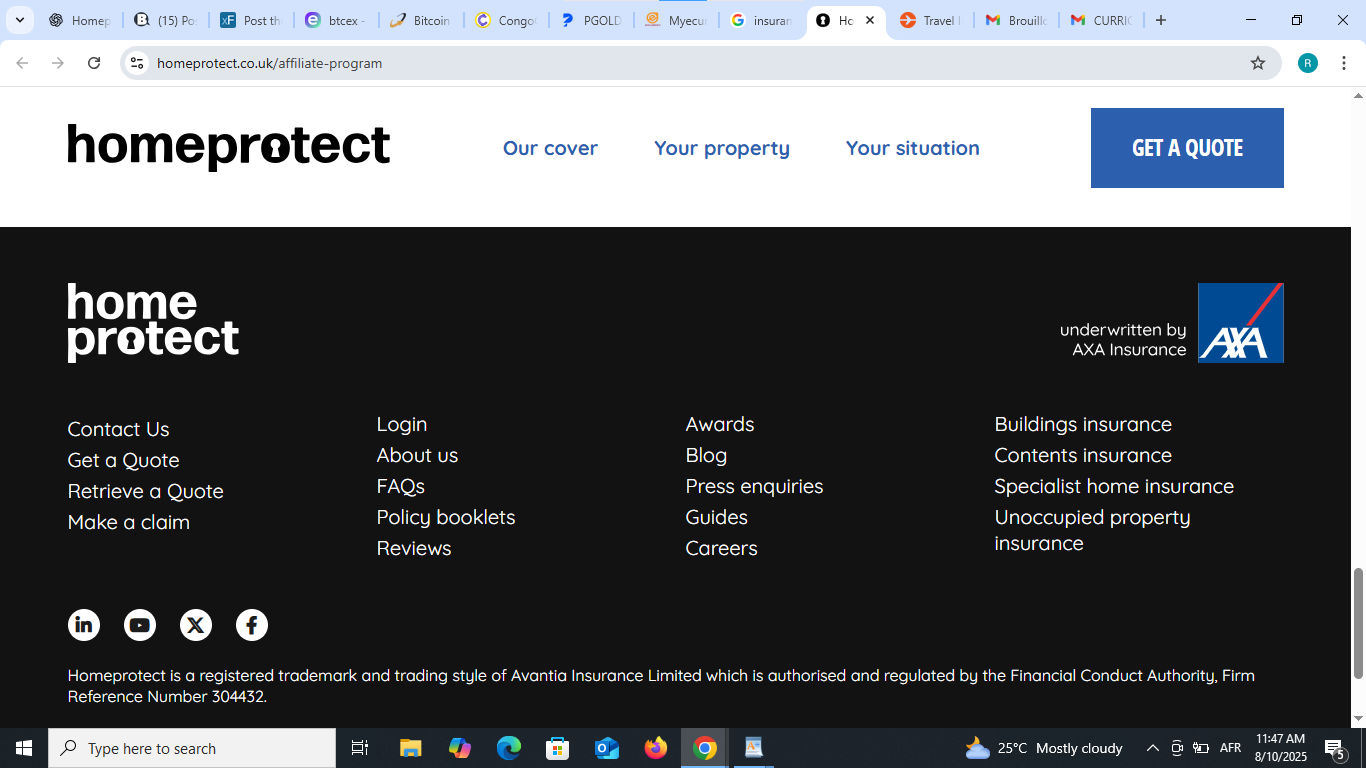Open Reviews link
Screen dimensions: 1366x768
[x=414, y=548]
